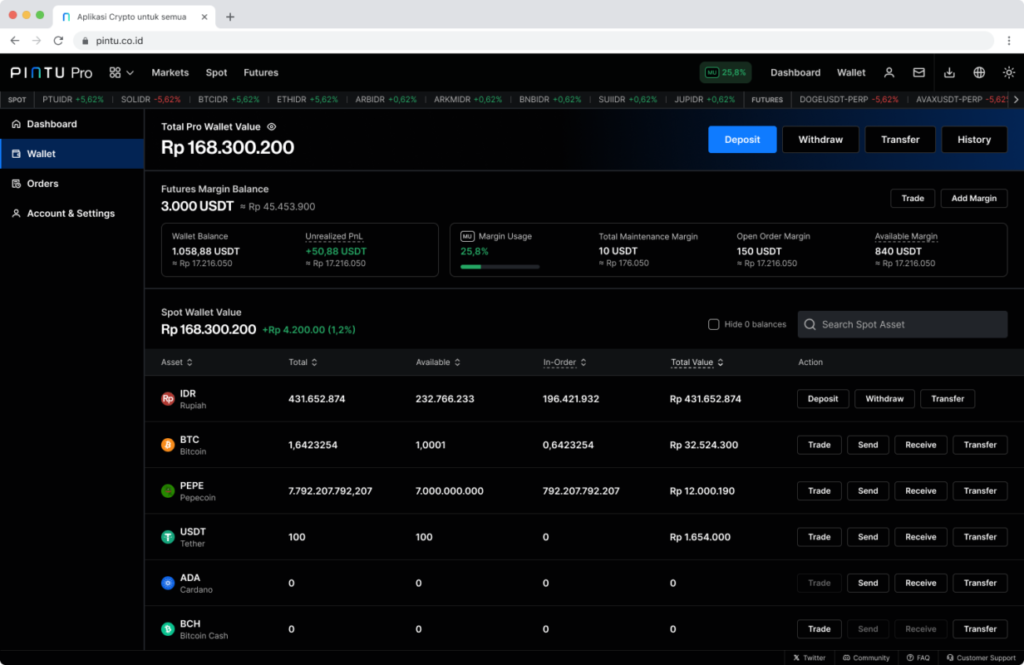Screen dimensions: 1024x665
Task: Click the PEPE Pepecoin coin icon
Action: pos(168,491)
